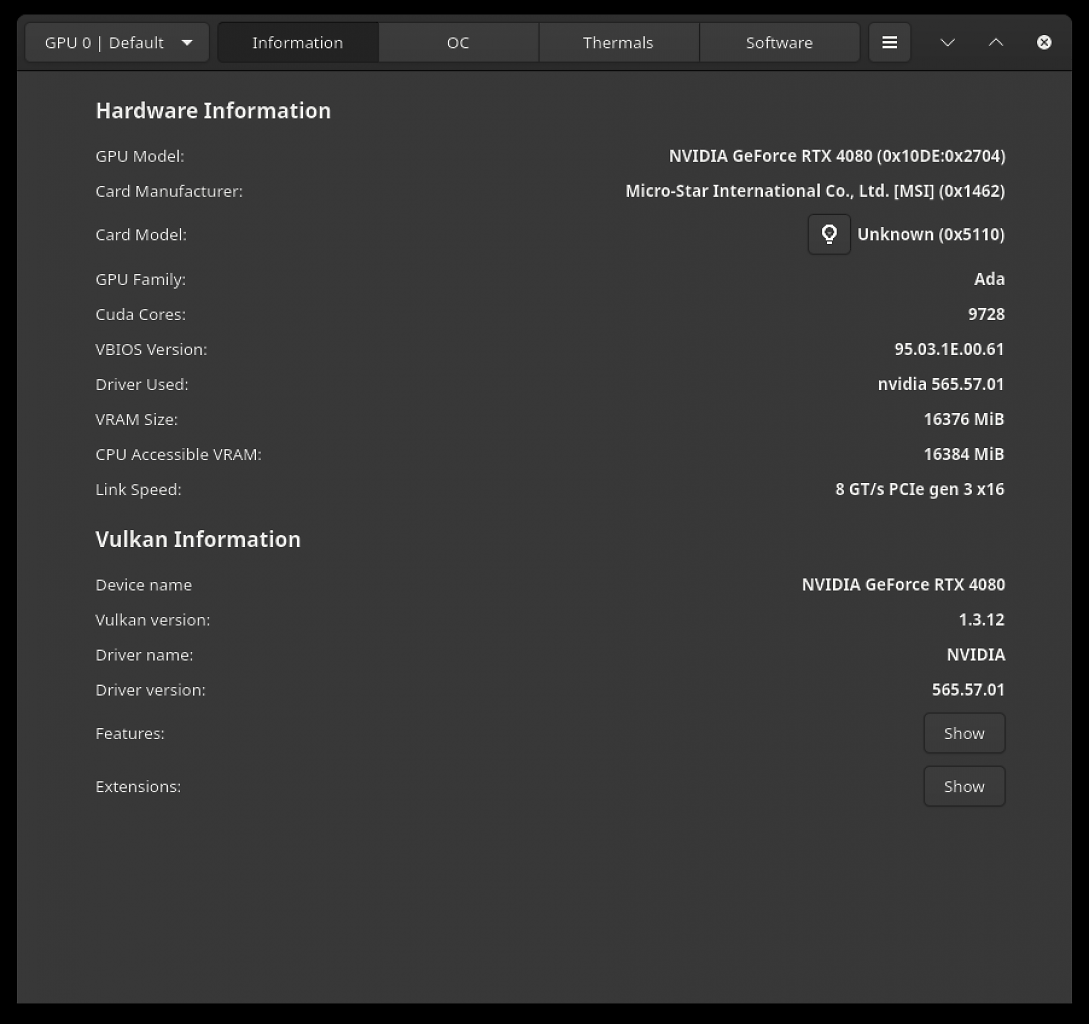
Task: Show the Vulkan Extensions list
Action: pyautogui.click(x=964, y=786)
